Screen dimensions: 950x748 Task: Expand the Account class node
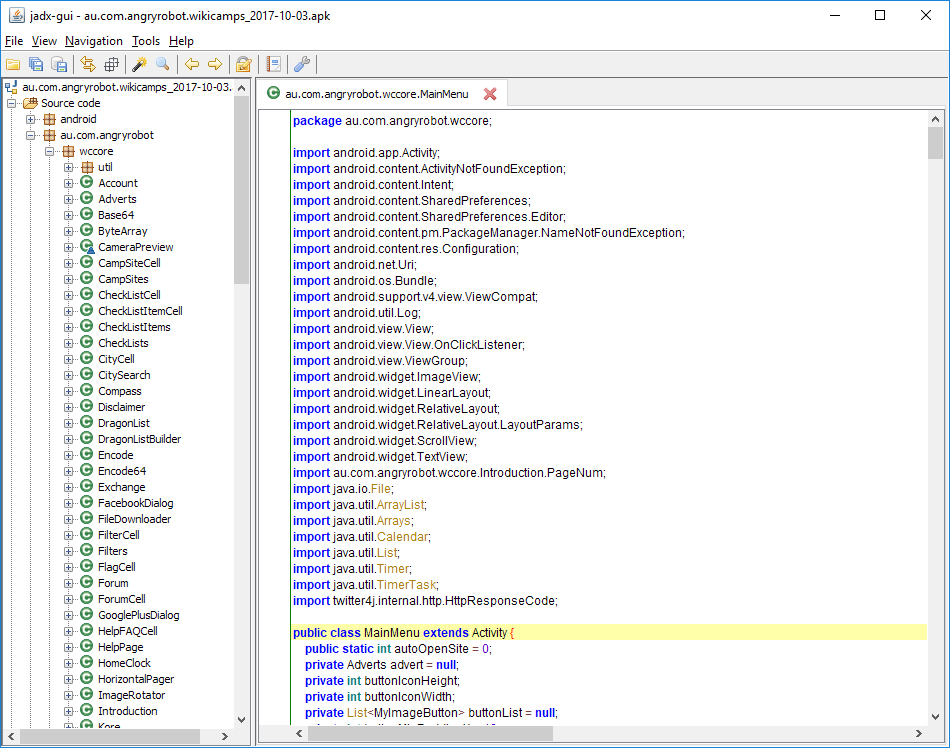coord(68,184)
